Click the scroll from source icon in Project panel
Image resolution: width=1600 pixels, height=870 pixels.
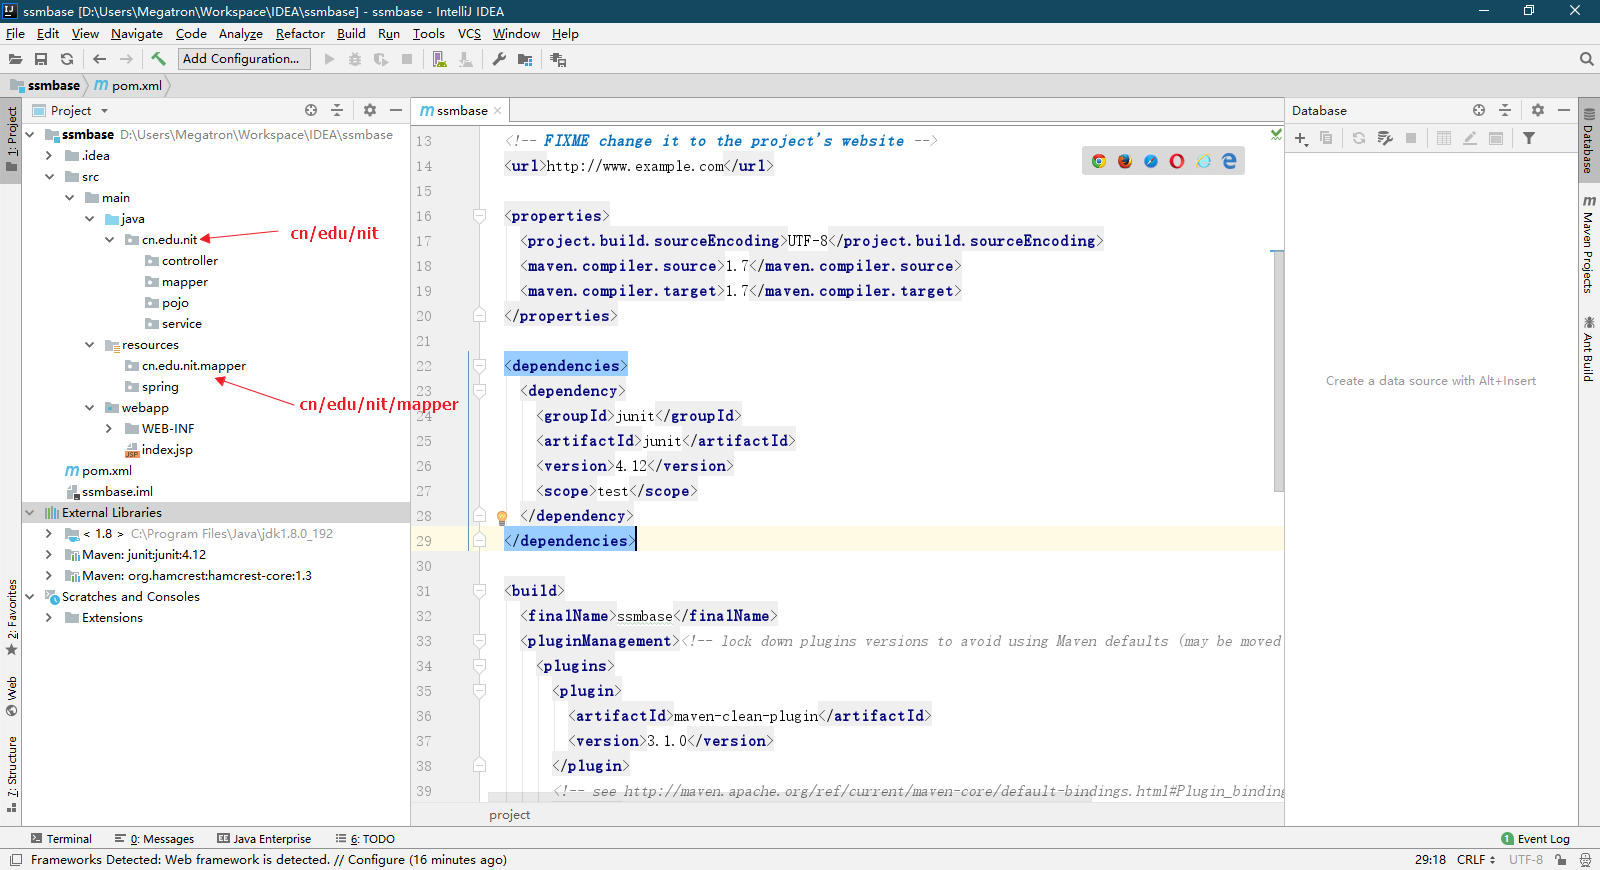tap(311, 110)
